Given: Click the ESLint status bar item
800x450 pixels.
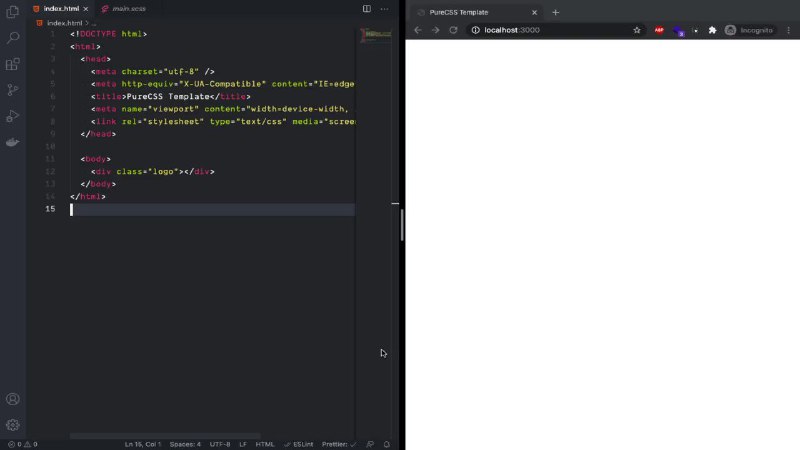Looking at the screenshot, I should pyautogui.click(x=299, y=444).
